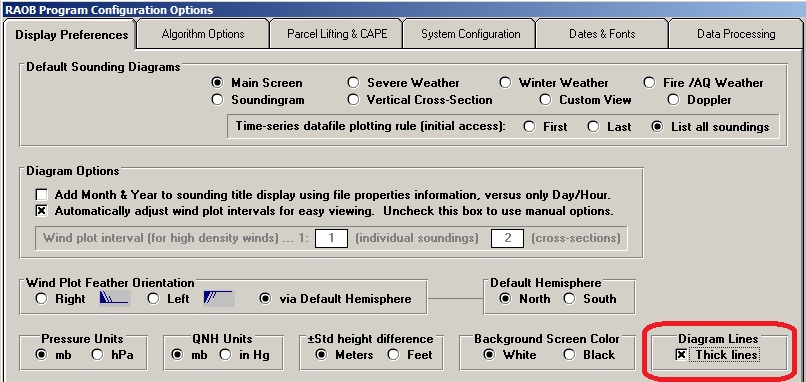Click the Time-series datafile plotting rule text

pyautogui.click(x=371, y=126)
